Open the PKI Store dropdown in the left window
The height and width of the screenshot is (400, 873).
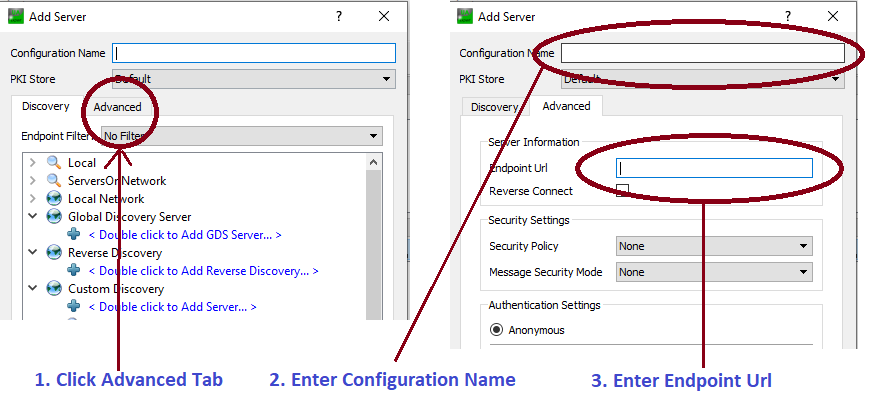point(254,79)
